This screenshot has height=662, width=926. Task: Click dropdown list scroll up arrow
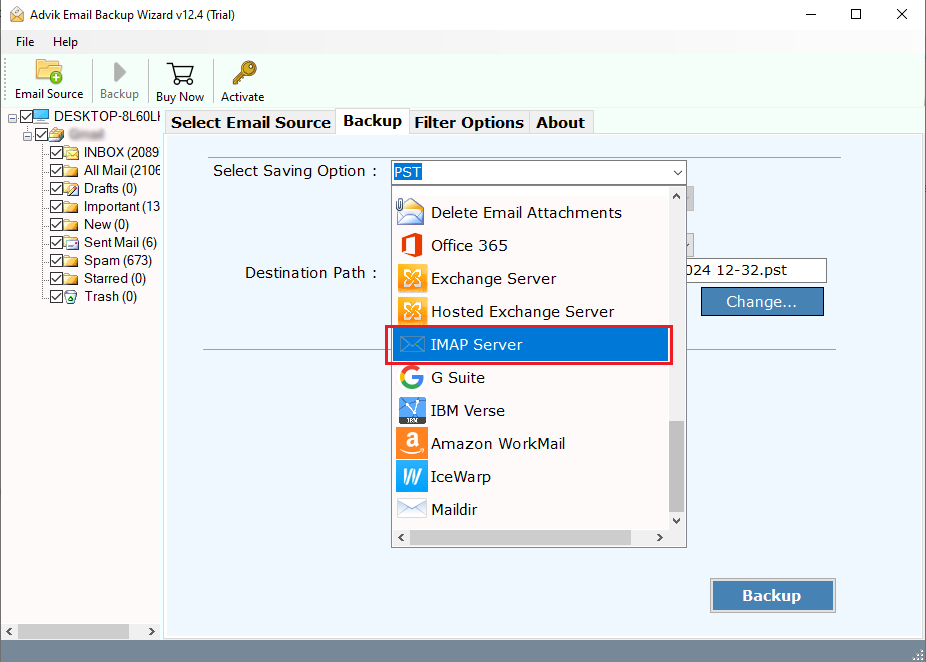point(677,196)
